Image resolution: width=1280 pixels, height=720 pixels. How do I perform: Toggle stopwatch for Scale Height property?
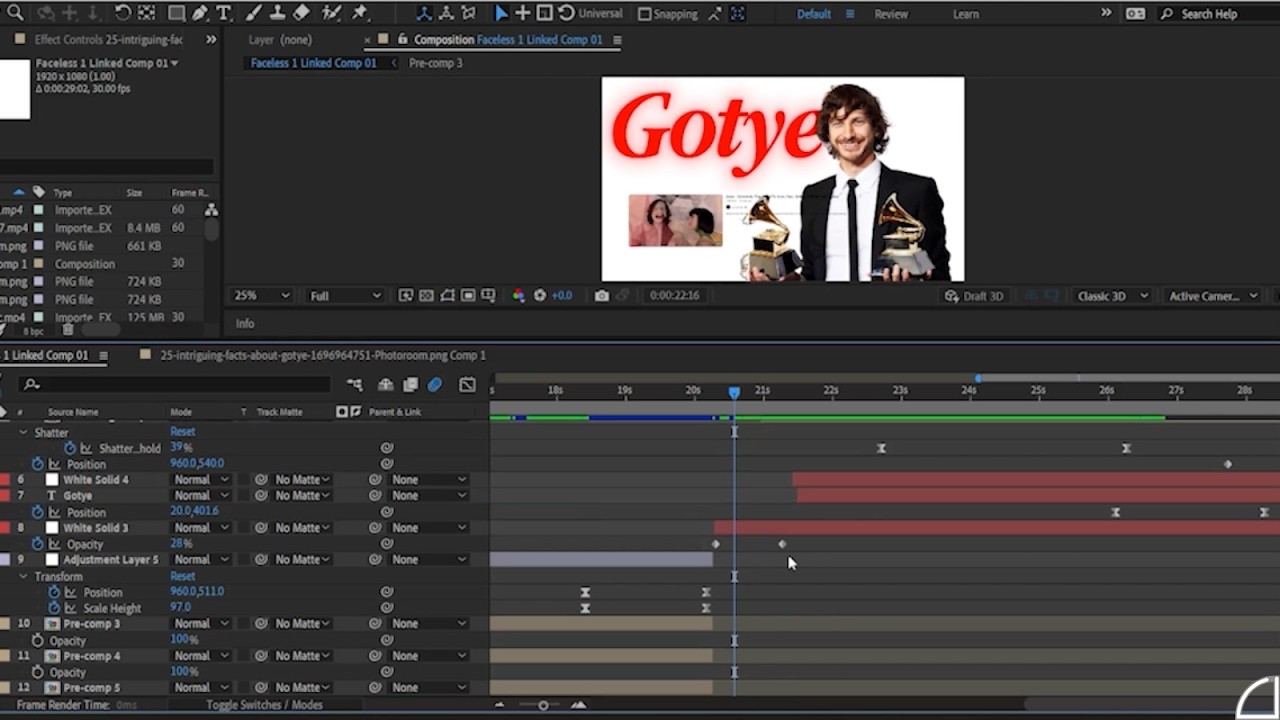coord(54,608)
